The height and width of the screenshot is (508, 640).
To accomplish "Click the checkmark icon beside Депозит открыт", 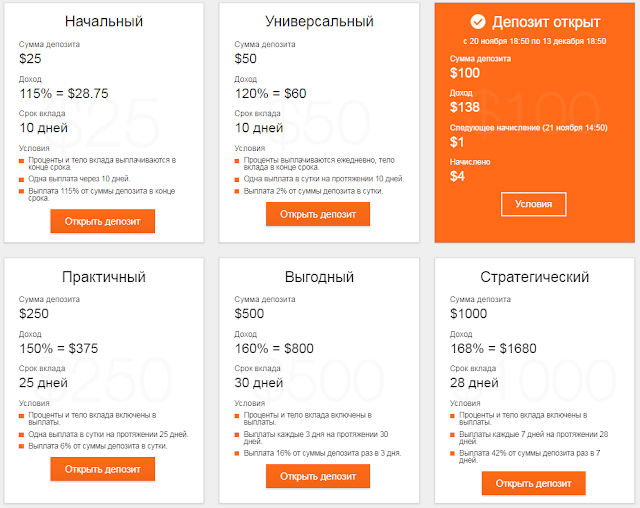I will click(478, 22).
